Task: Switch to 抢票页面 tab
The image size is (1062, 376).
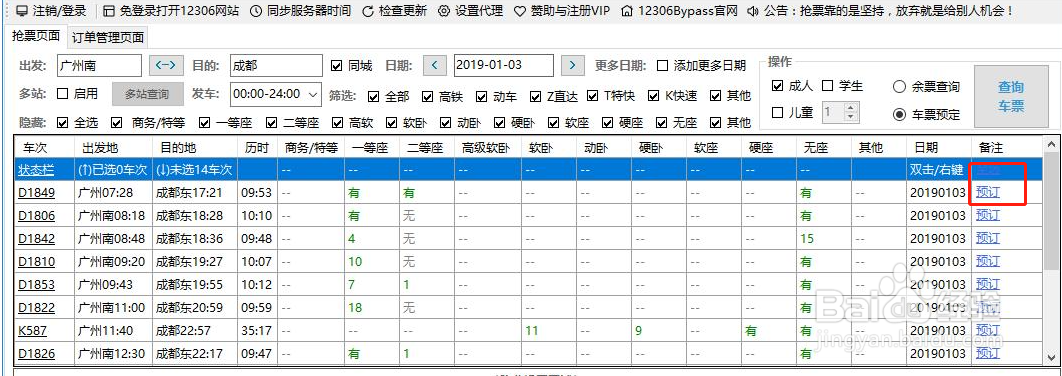Action: 36,36
